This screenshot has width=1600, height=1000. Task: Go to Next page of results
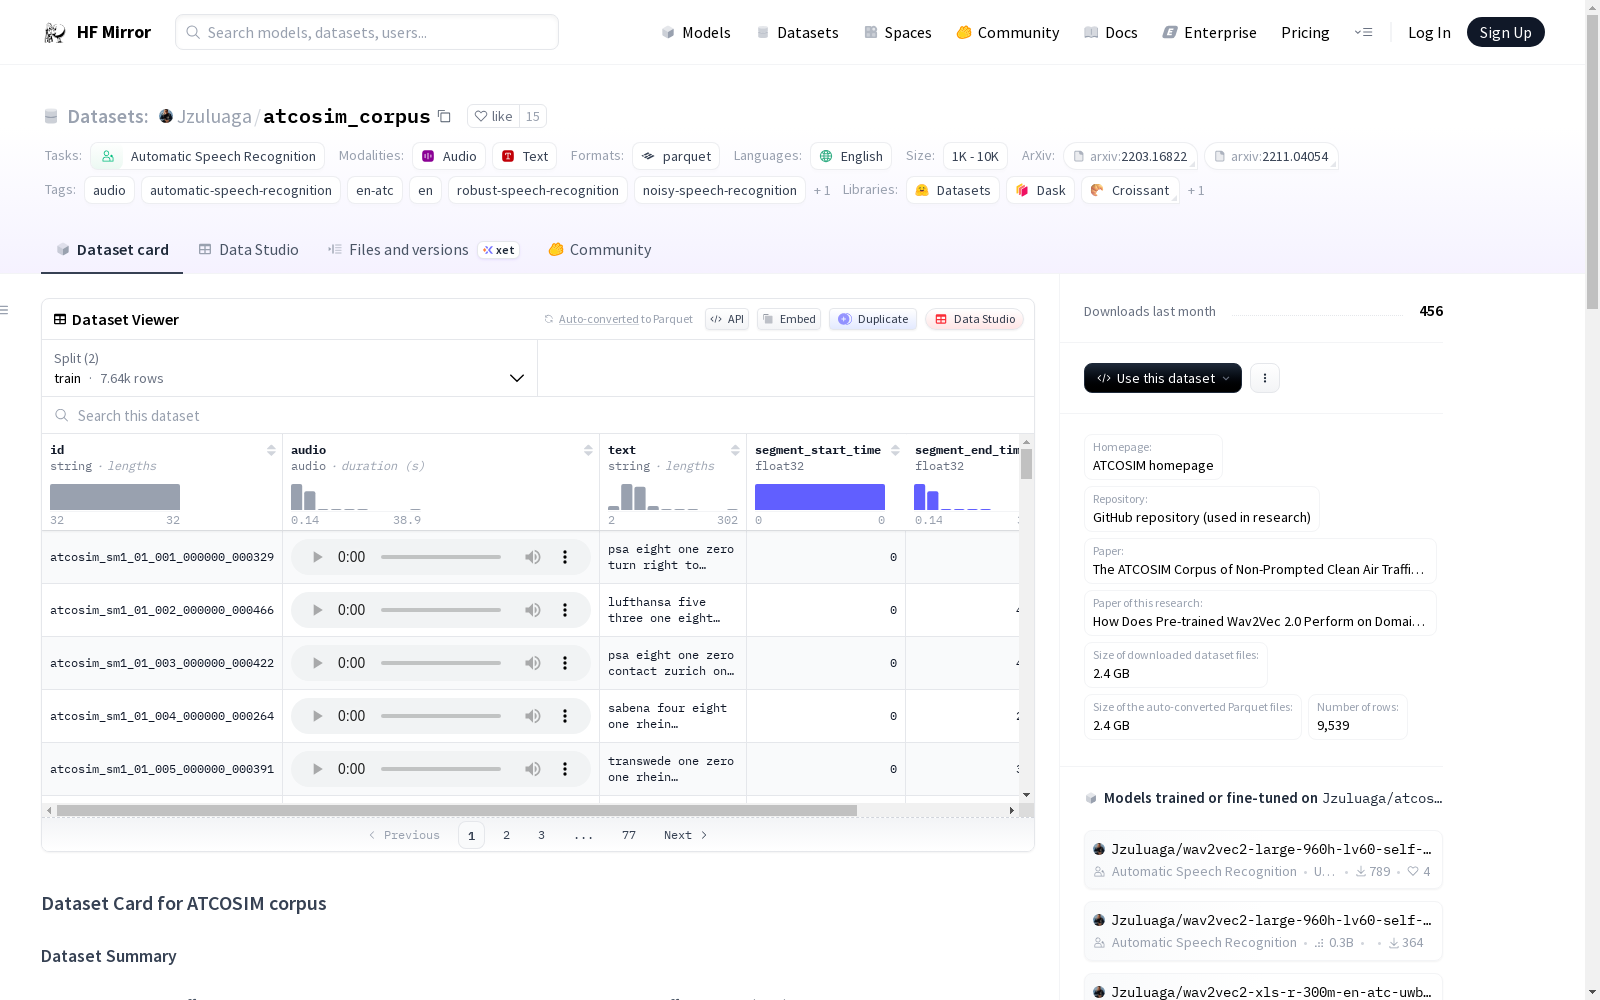pos(685,835)
